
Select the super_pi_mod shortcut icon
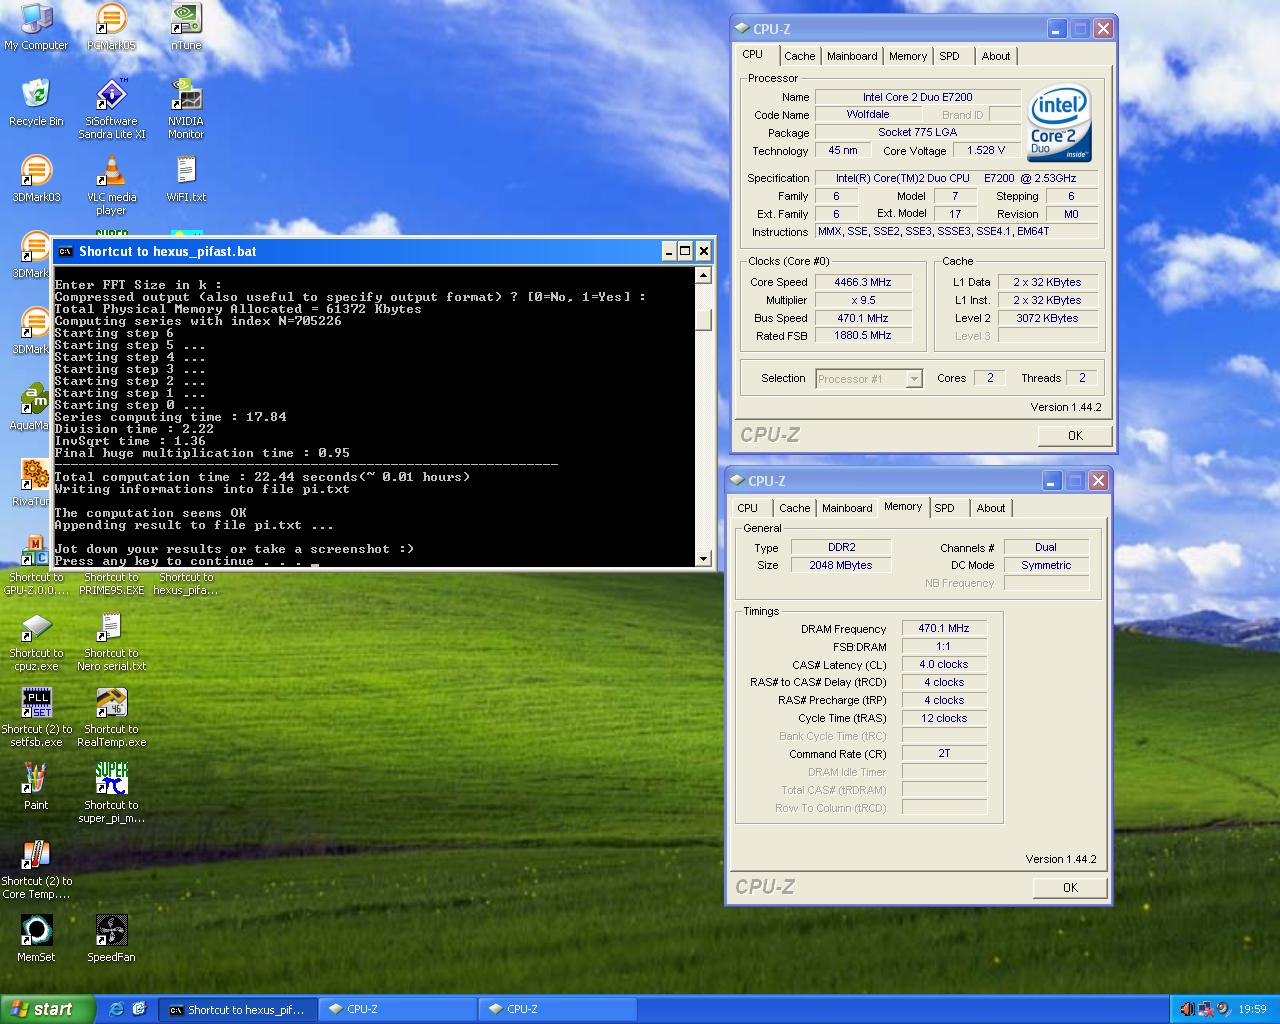111,793
